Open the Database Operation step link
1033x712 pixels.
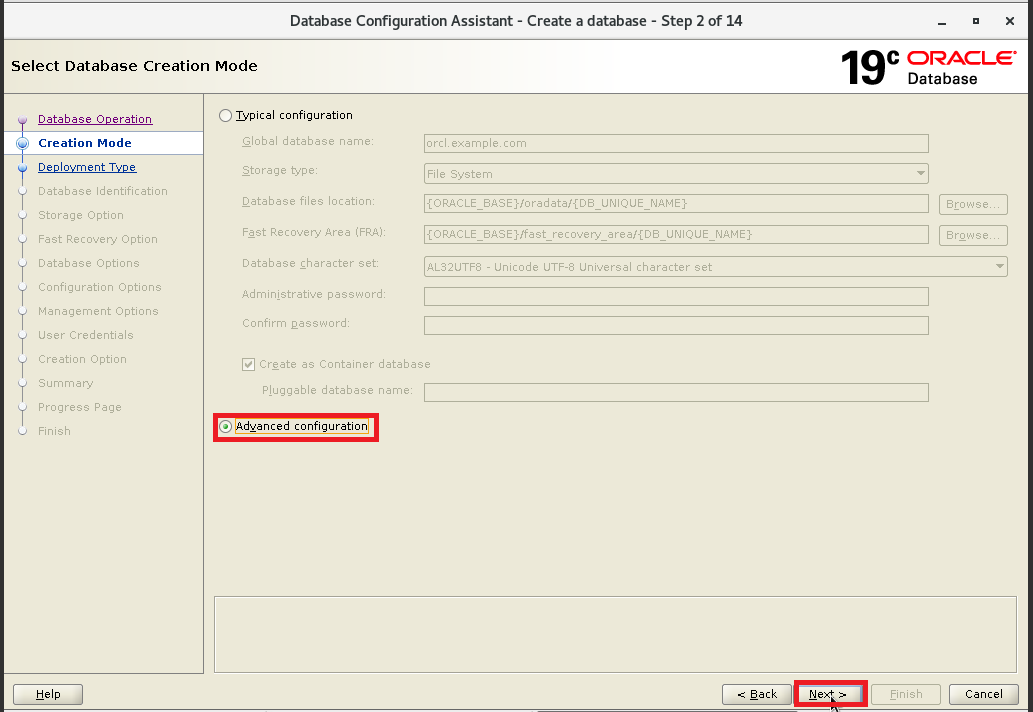tap(95, 119)
